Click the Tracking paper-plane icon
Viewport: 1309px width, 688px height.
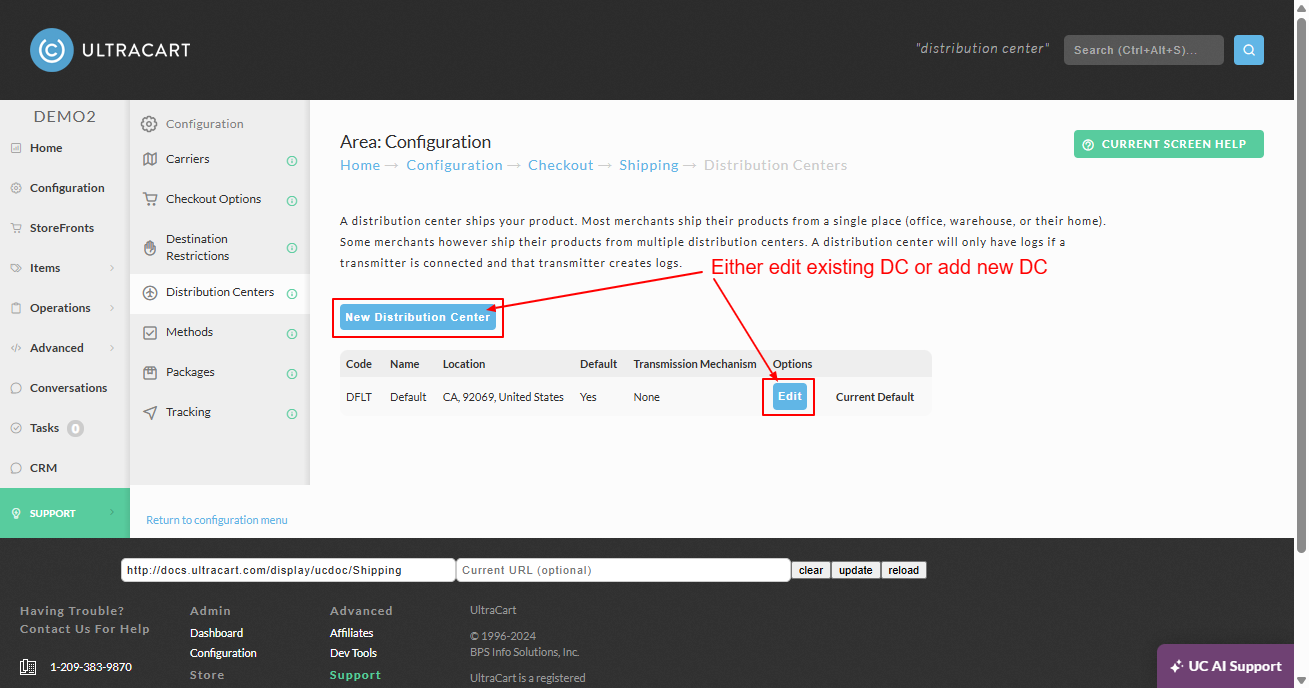tap(150, 412)
